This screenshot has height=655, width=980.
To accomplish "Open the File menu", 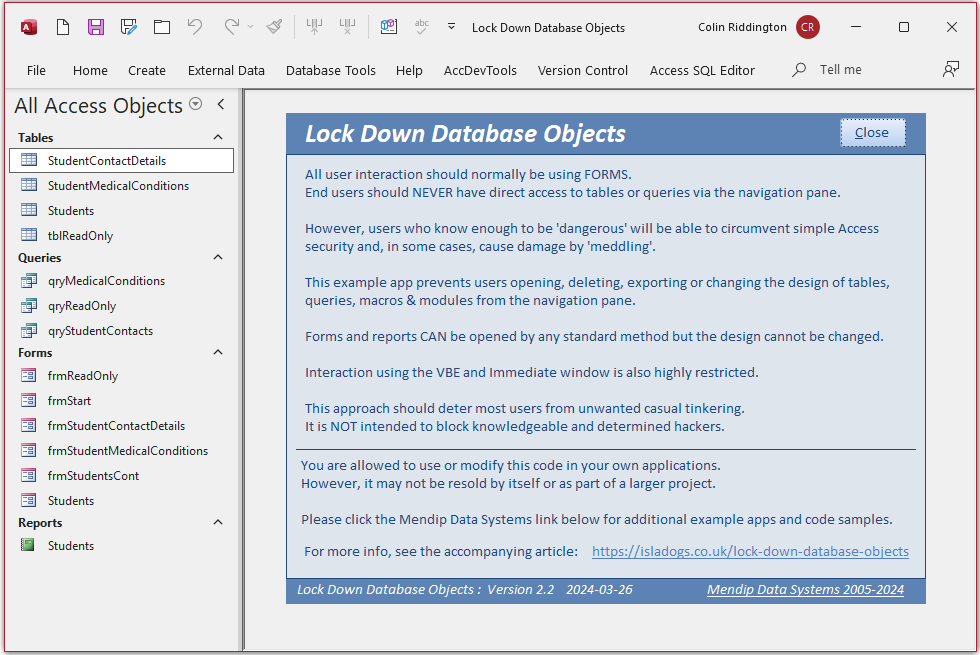I will point(36,70).
